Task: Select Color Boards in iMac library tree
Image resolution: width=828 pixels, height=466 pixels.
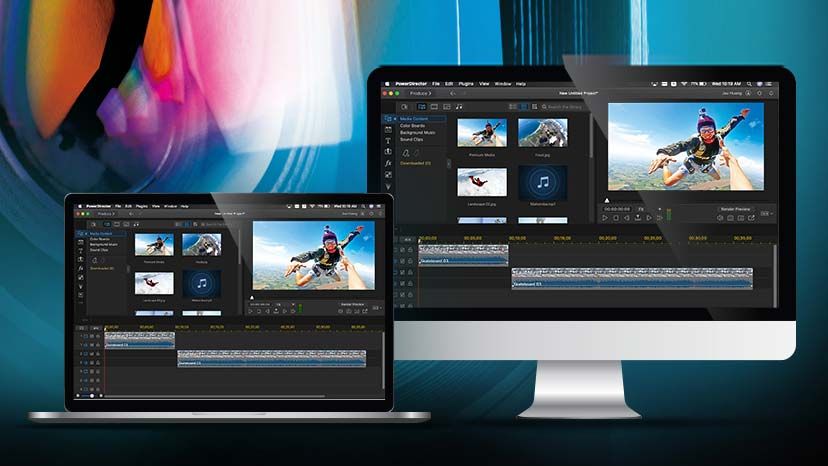Action: pos(412,126)
